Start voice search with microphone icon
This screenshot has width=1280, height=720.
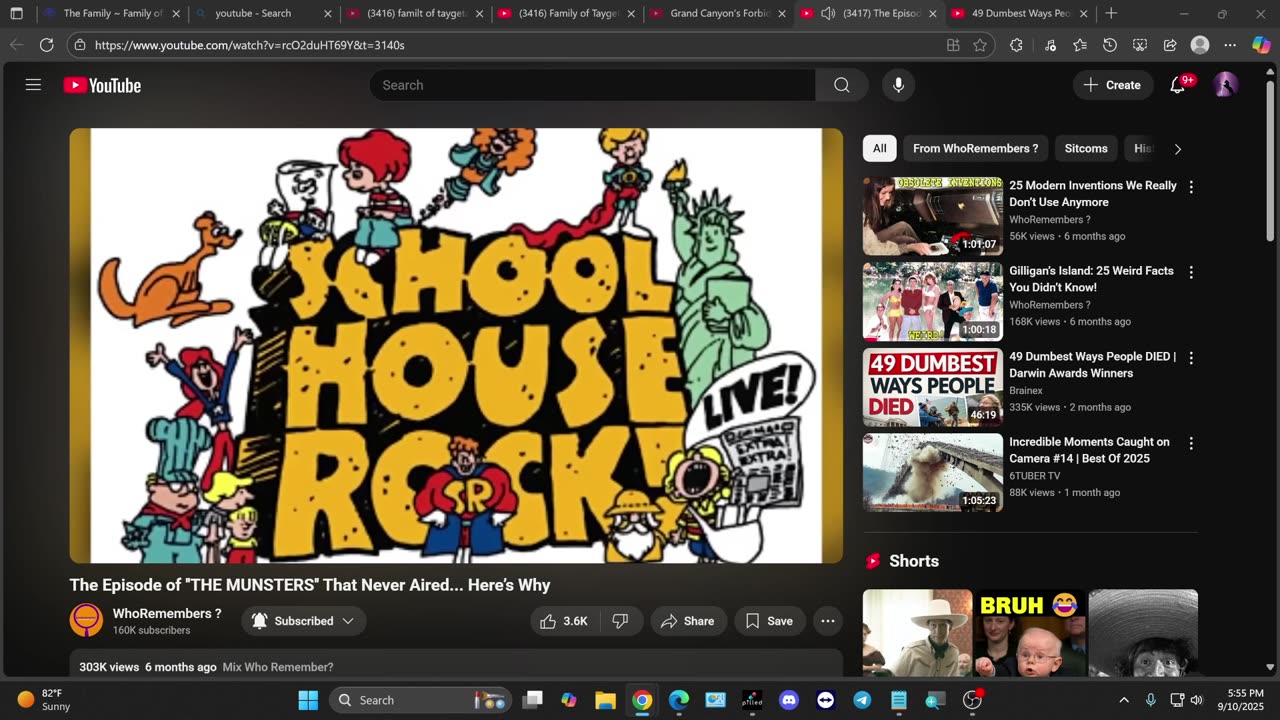[x=898, y=85]
